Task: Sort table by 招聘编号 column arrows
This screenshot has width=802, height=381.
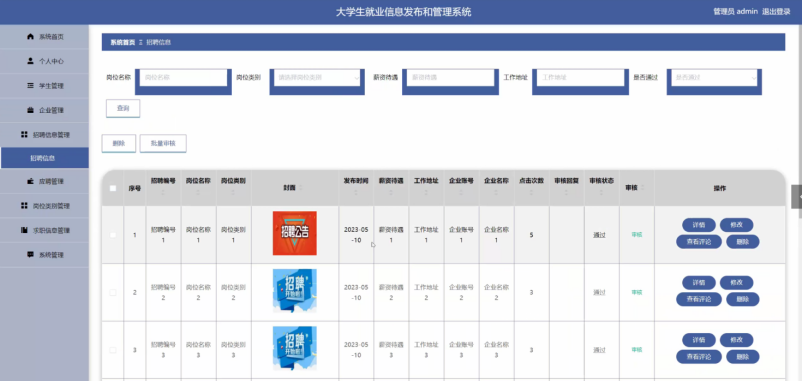Action: [163, 193]
